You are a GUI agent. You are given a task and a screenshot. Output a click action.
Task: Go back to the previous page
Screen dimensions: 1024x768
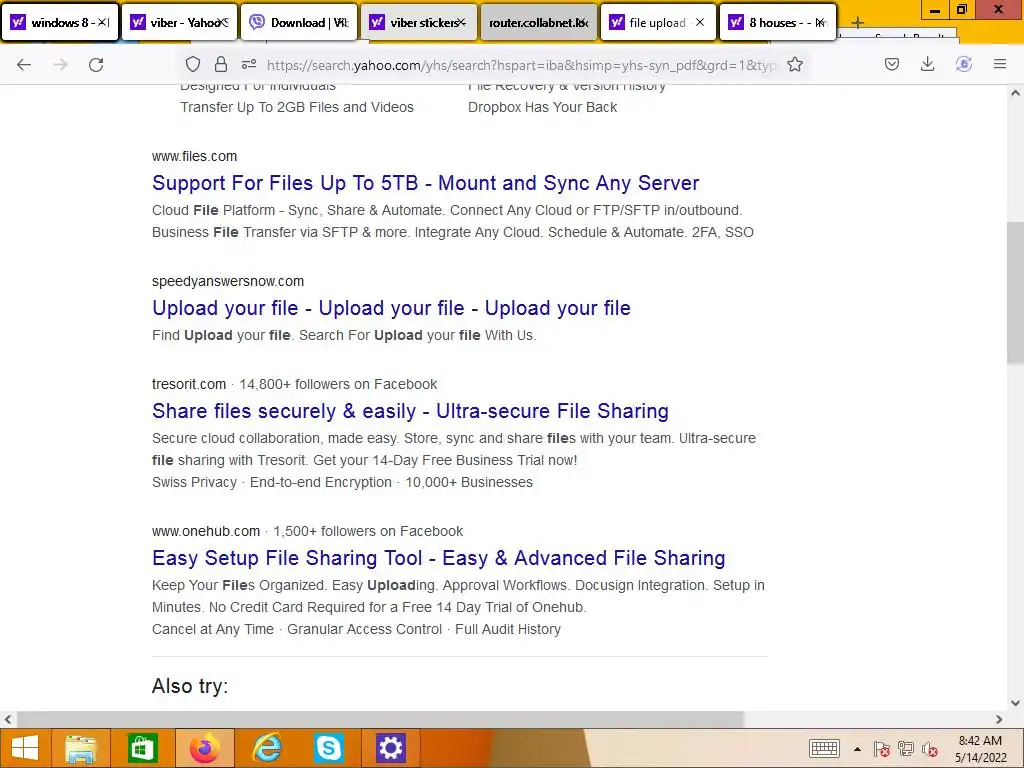click(x=24, y=65)
